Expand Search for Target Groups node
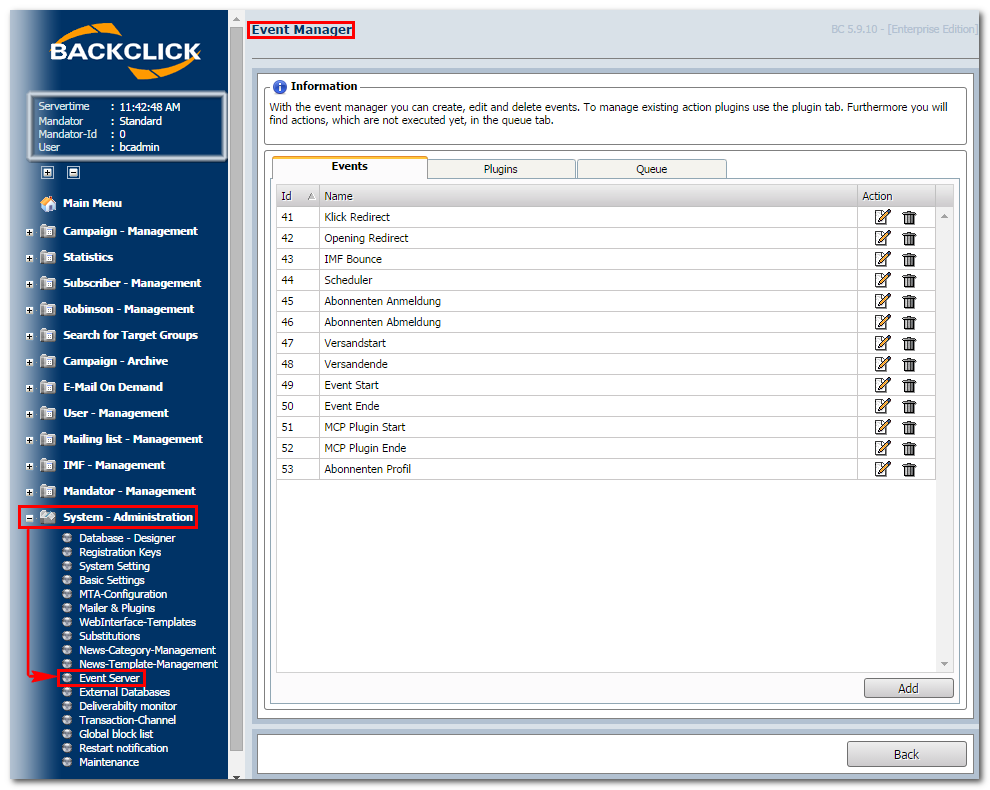This screenshot has width=990, height=790. point(29,336)
